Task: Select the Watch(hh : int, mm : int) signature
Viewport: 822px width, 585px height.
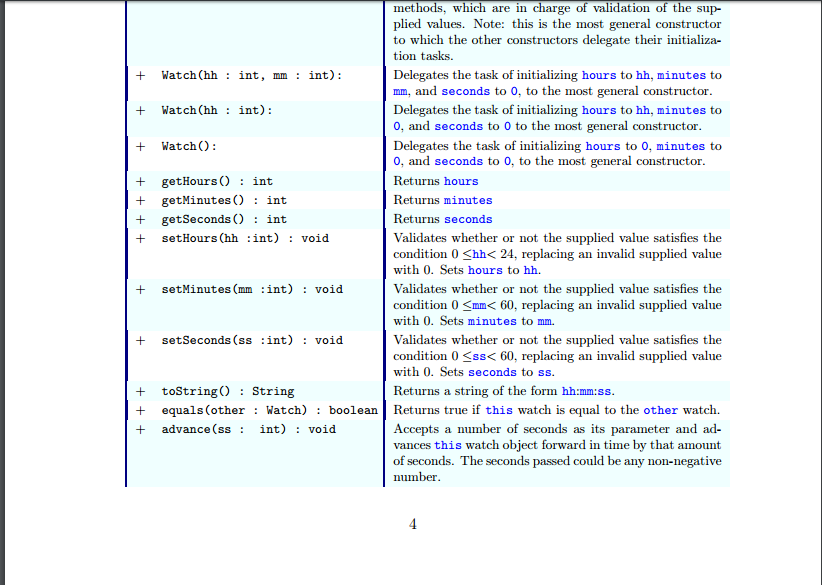Action: point(249,74)
